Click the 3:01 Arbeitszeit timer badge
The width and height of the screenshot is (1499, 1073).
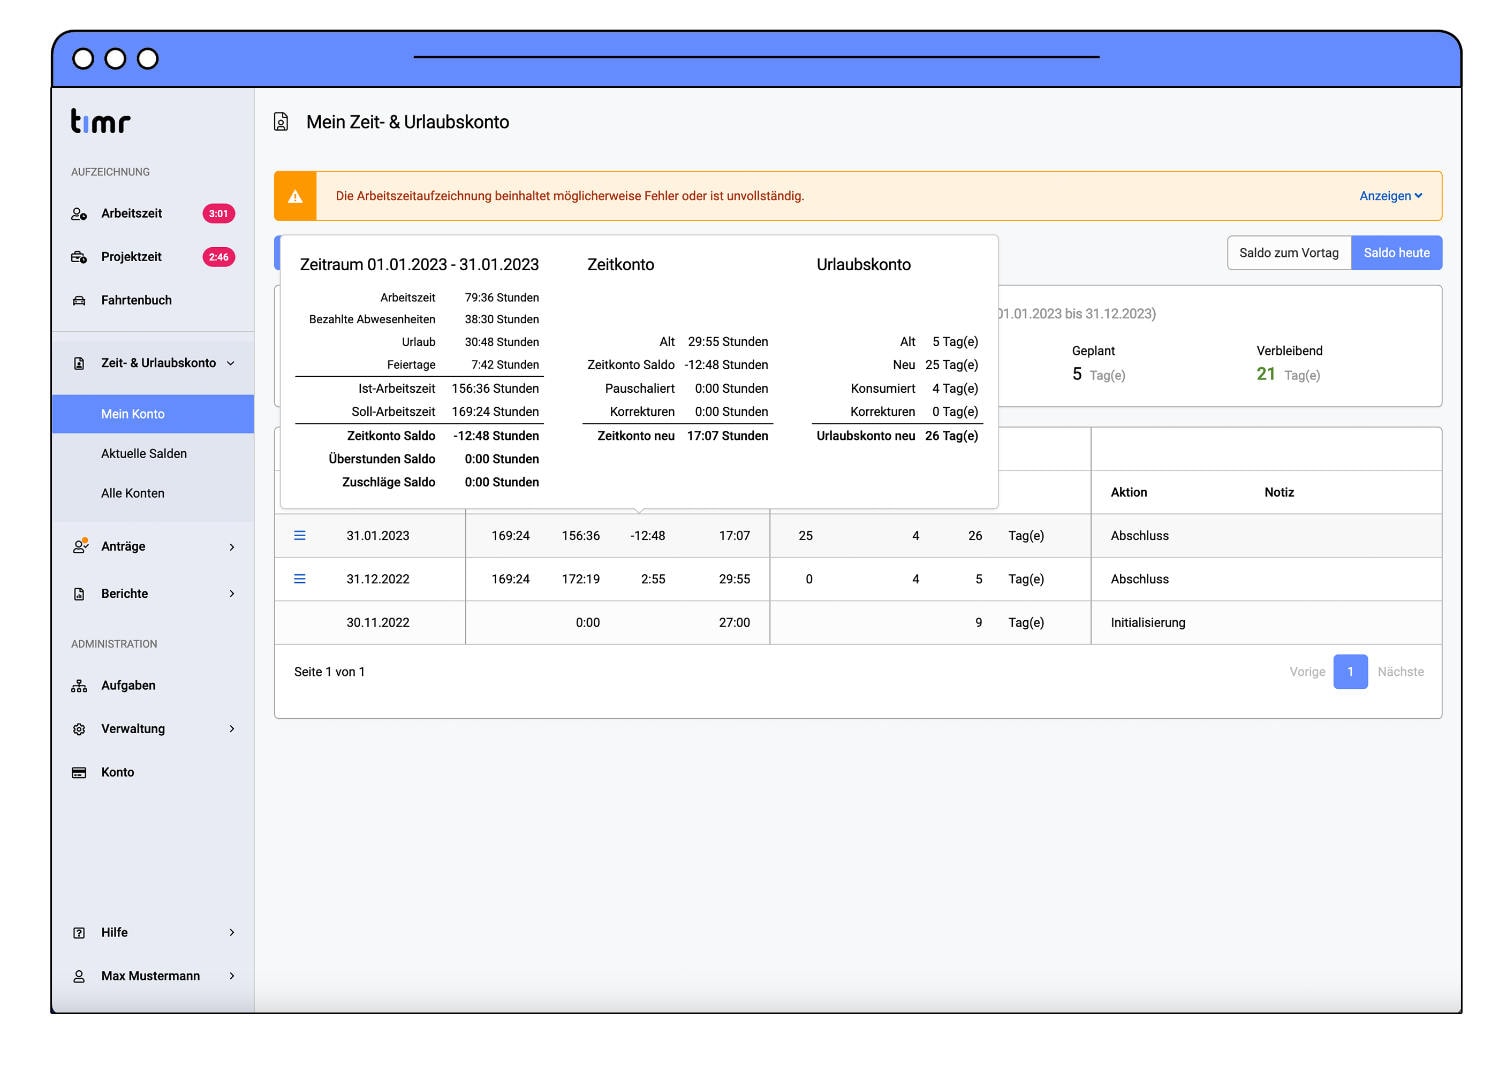click(219, 214)
